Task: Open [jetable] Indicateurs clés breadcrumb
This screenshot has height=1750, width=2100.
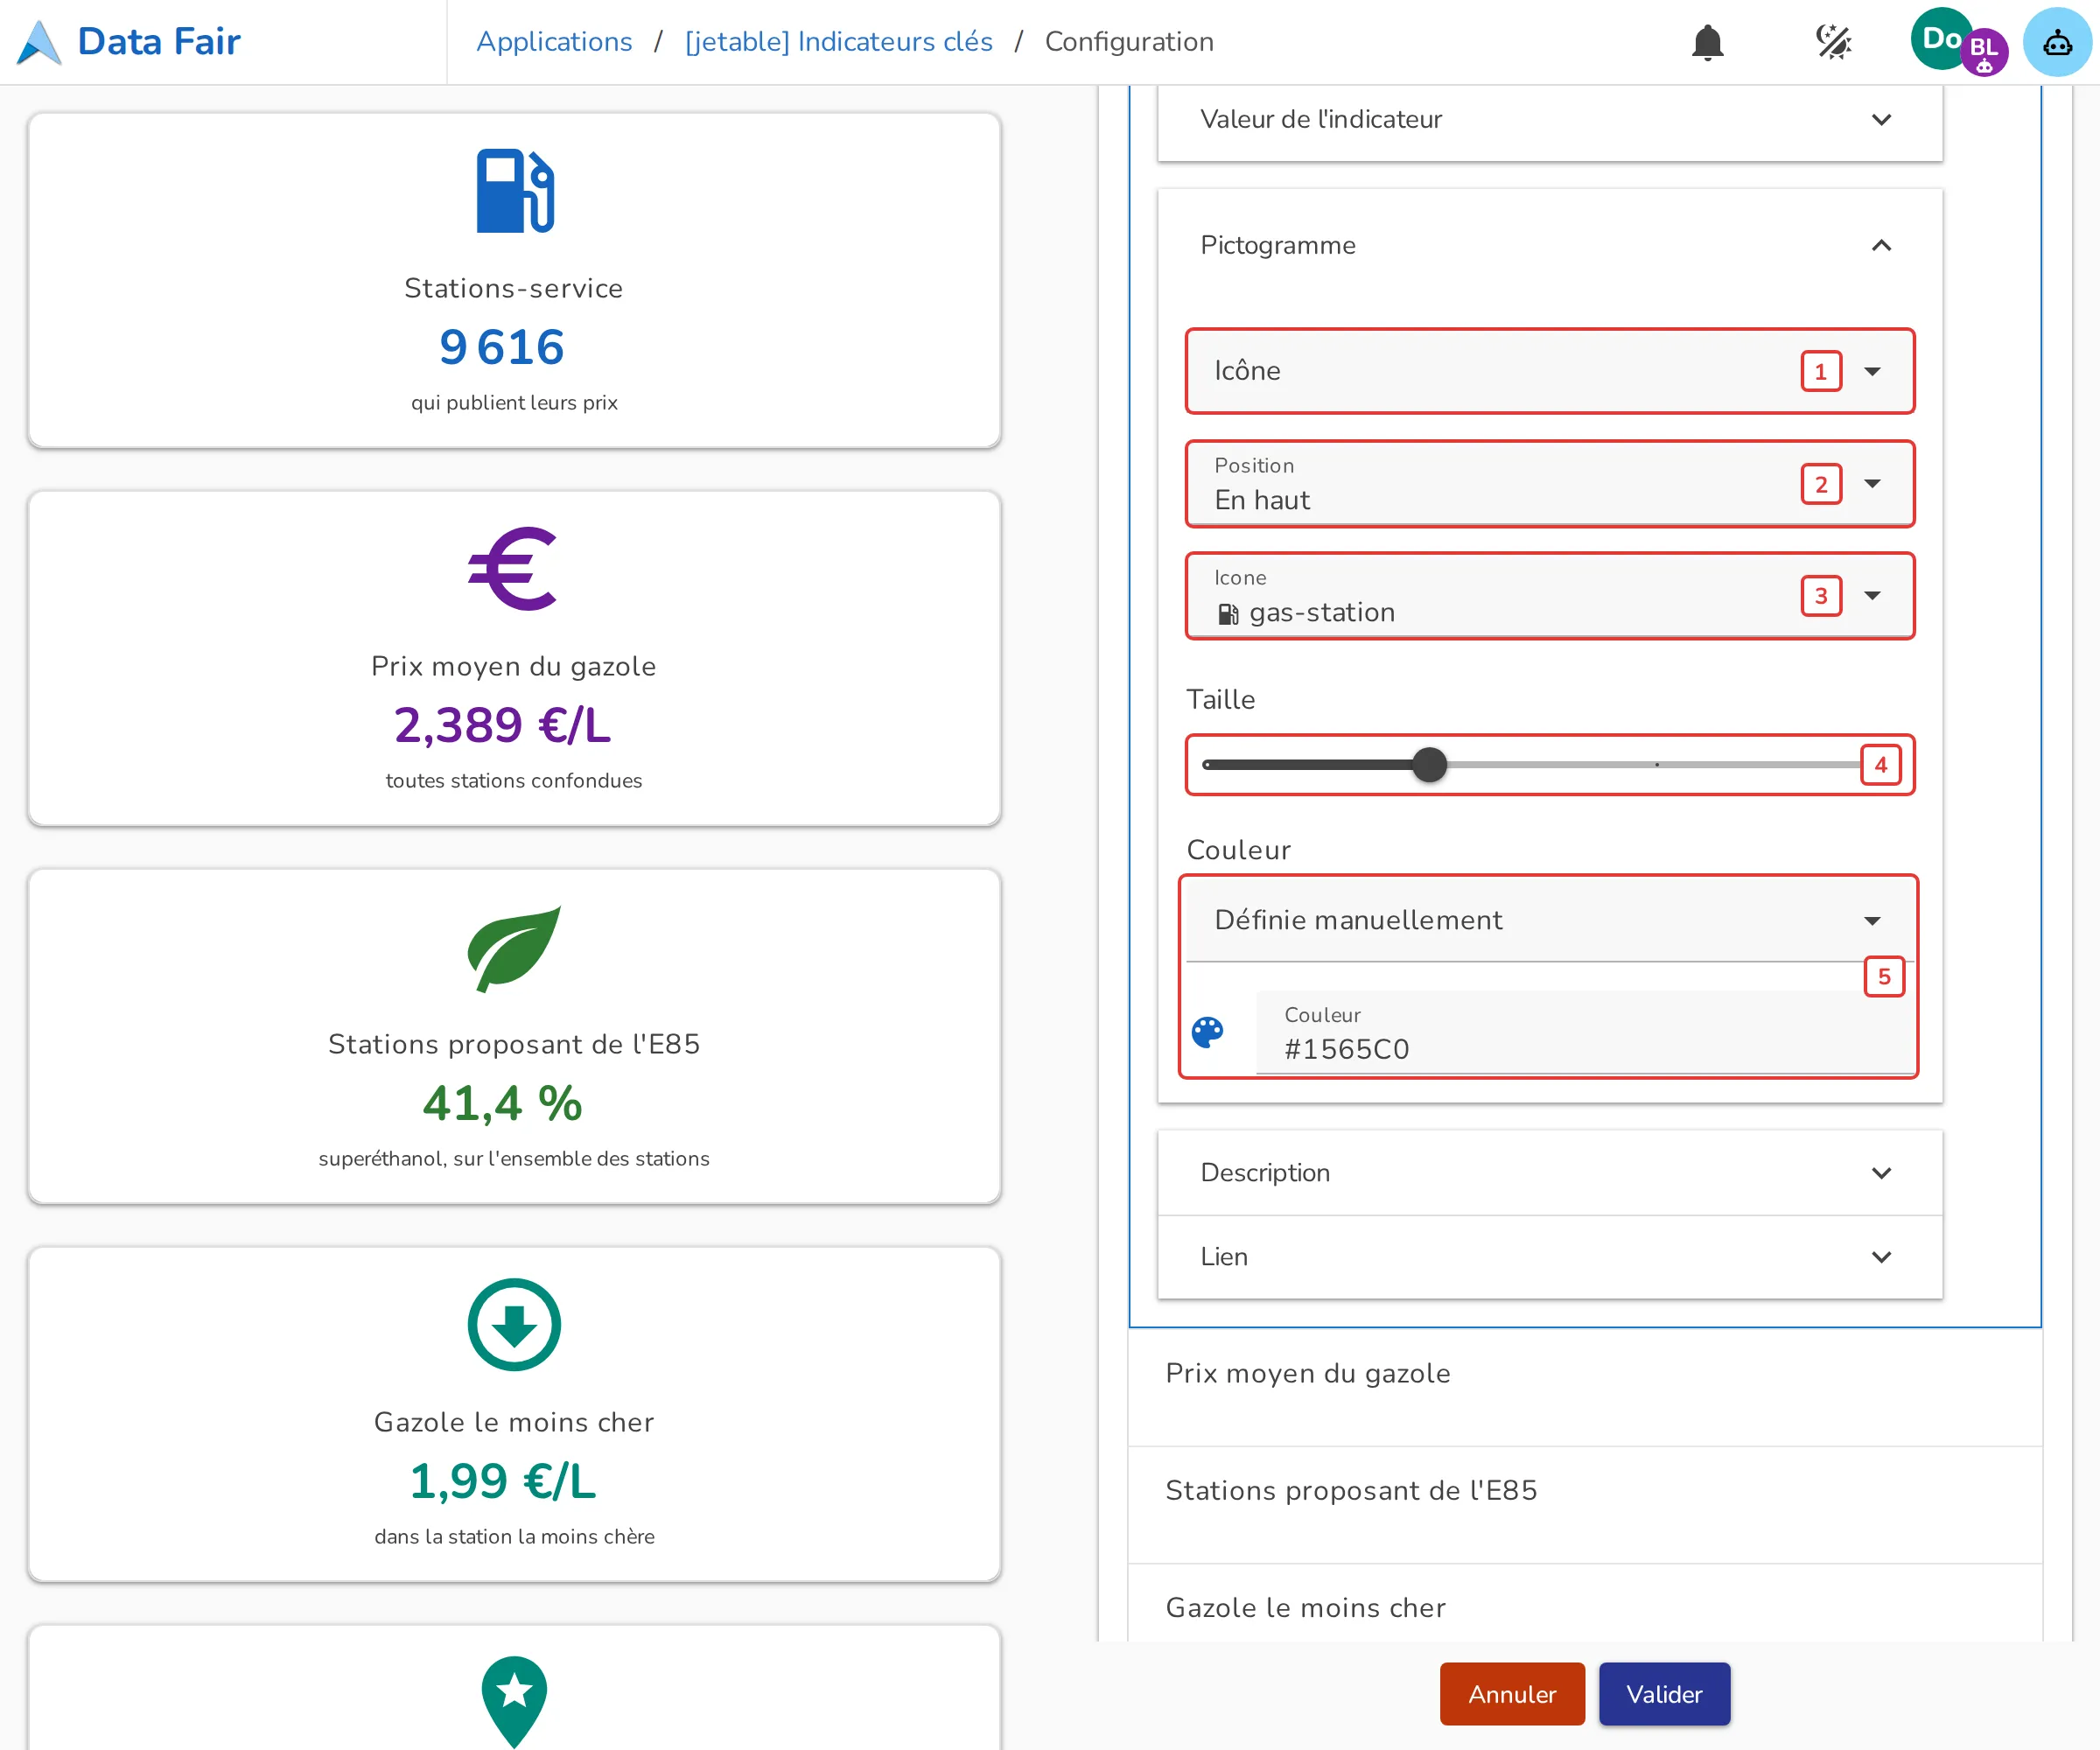Action: (x=838, y=42)
